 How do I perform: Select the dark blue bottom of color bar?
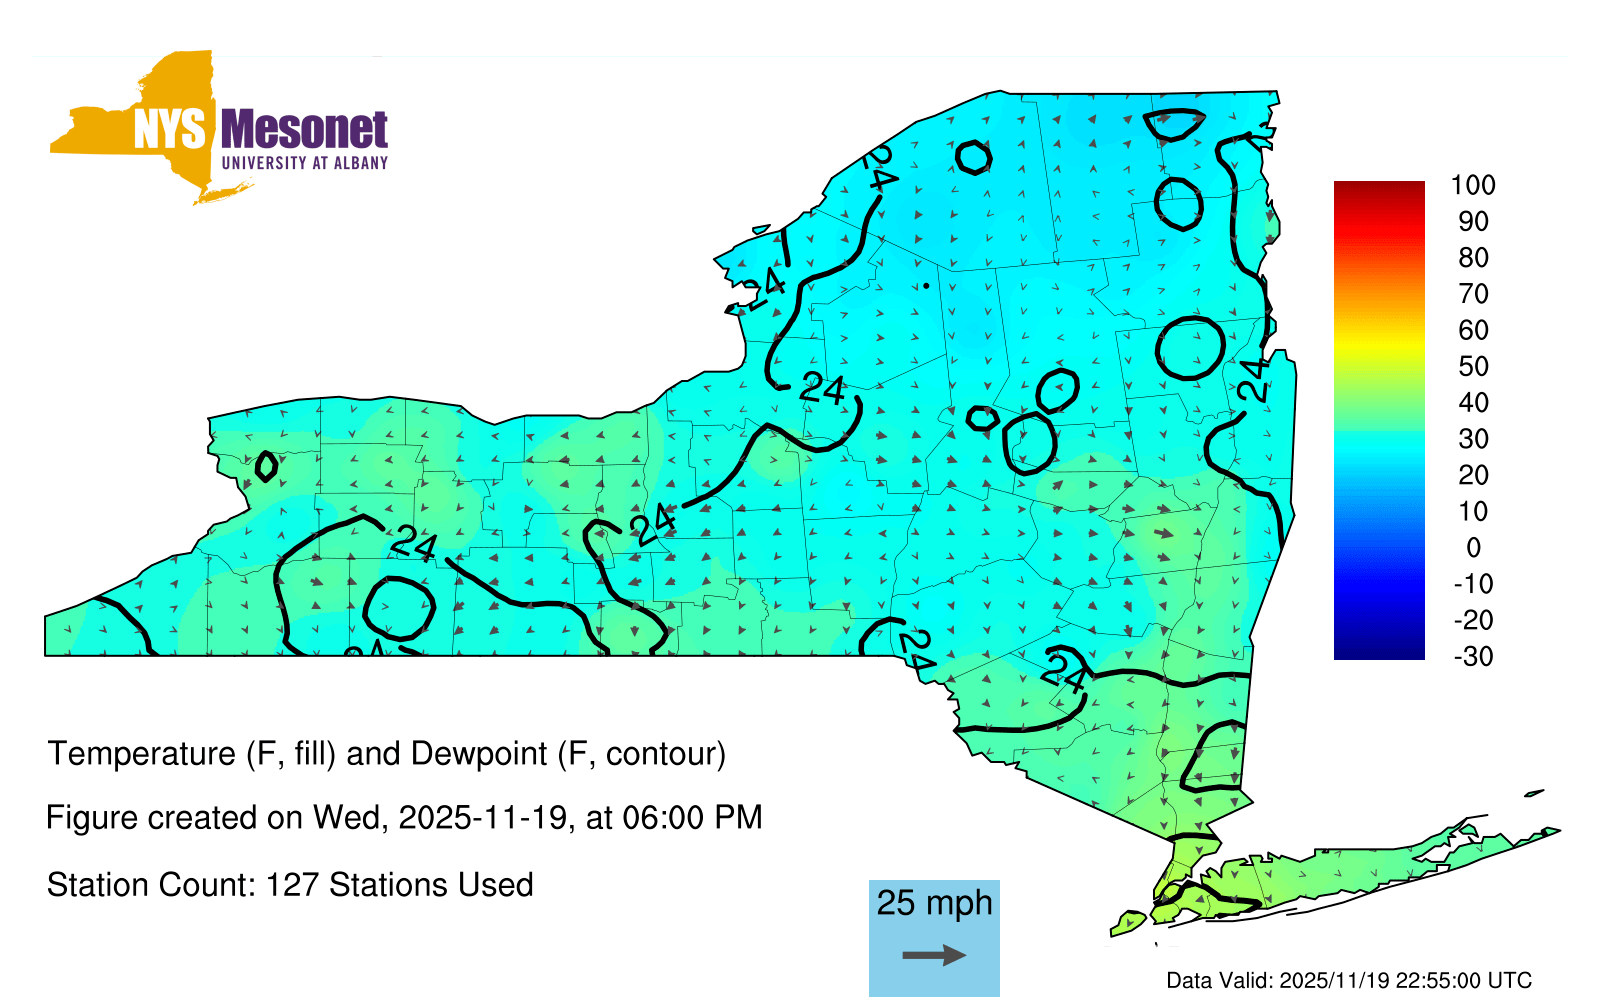tap(1379, 650)
